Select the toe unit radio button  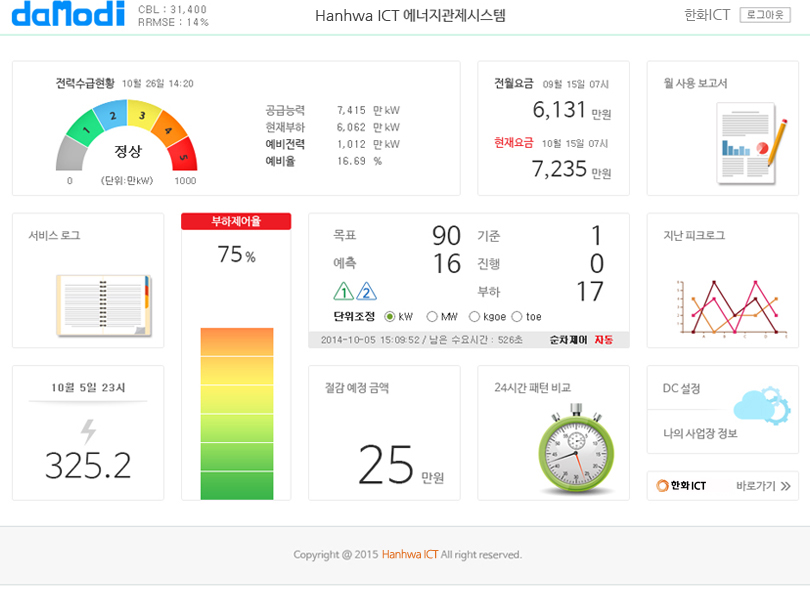pos(517,317)
